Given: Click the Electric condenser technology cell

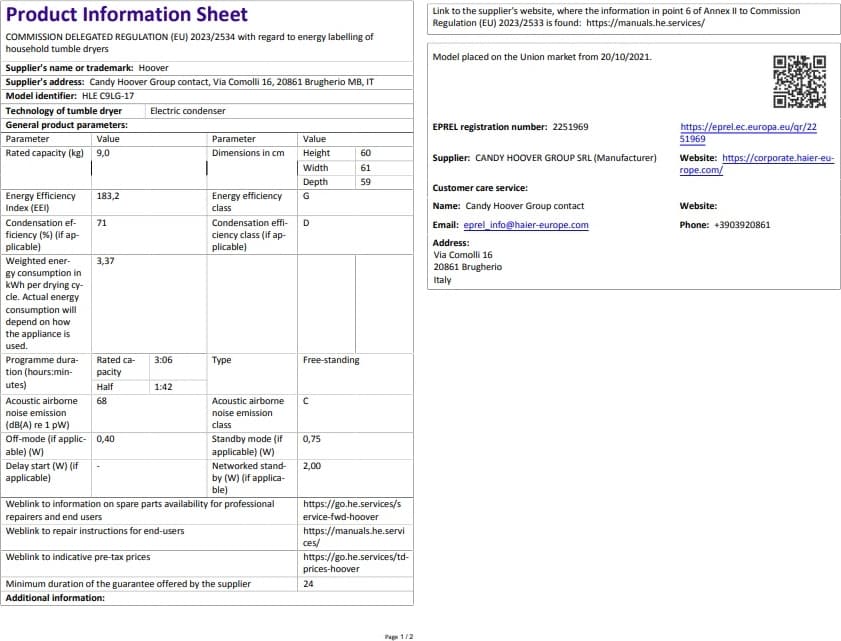Looking at the screenshot, I should tap(188, 111).
